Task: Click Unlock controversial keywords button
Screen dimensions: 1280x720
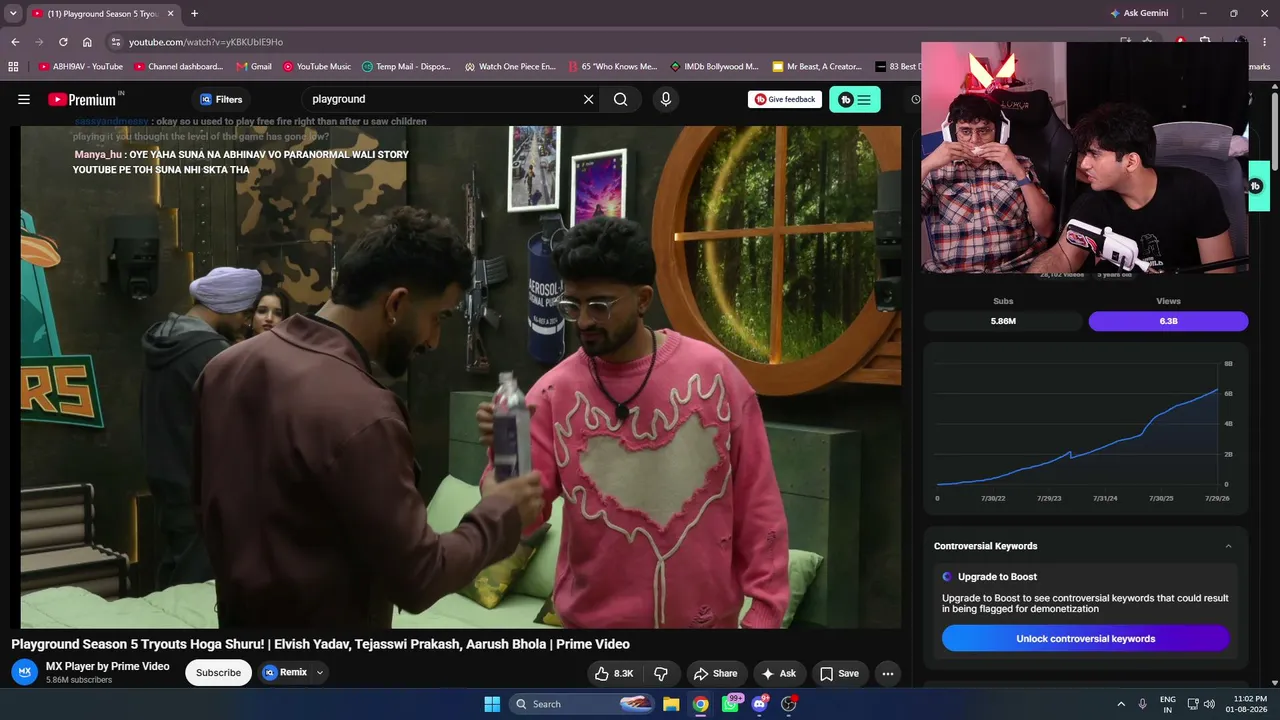Action: point(1086,638)
